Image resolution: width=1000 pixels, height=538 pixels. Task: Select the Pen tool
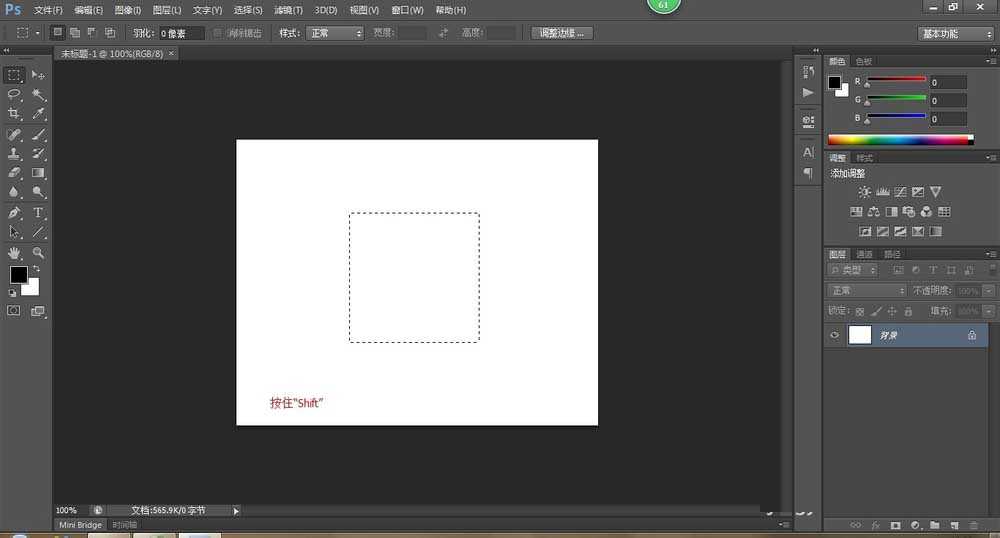click(x=14, y=212)
